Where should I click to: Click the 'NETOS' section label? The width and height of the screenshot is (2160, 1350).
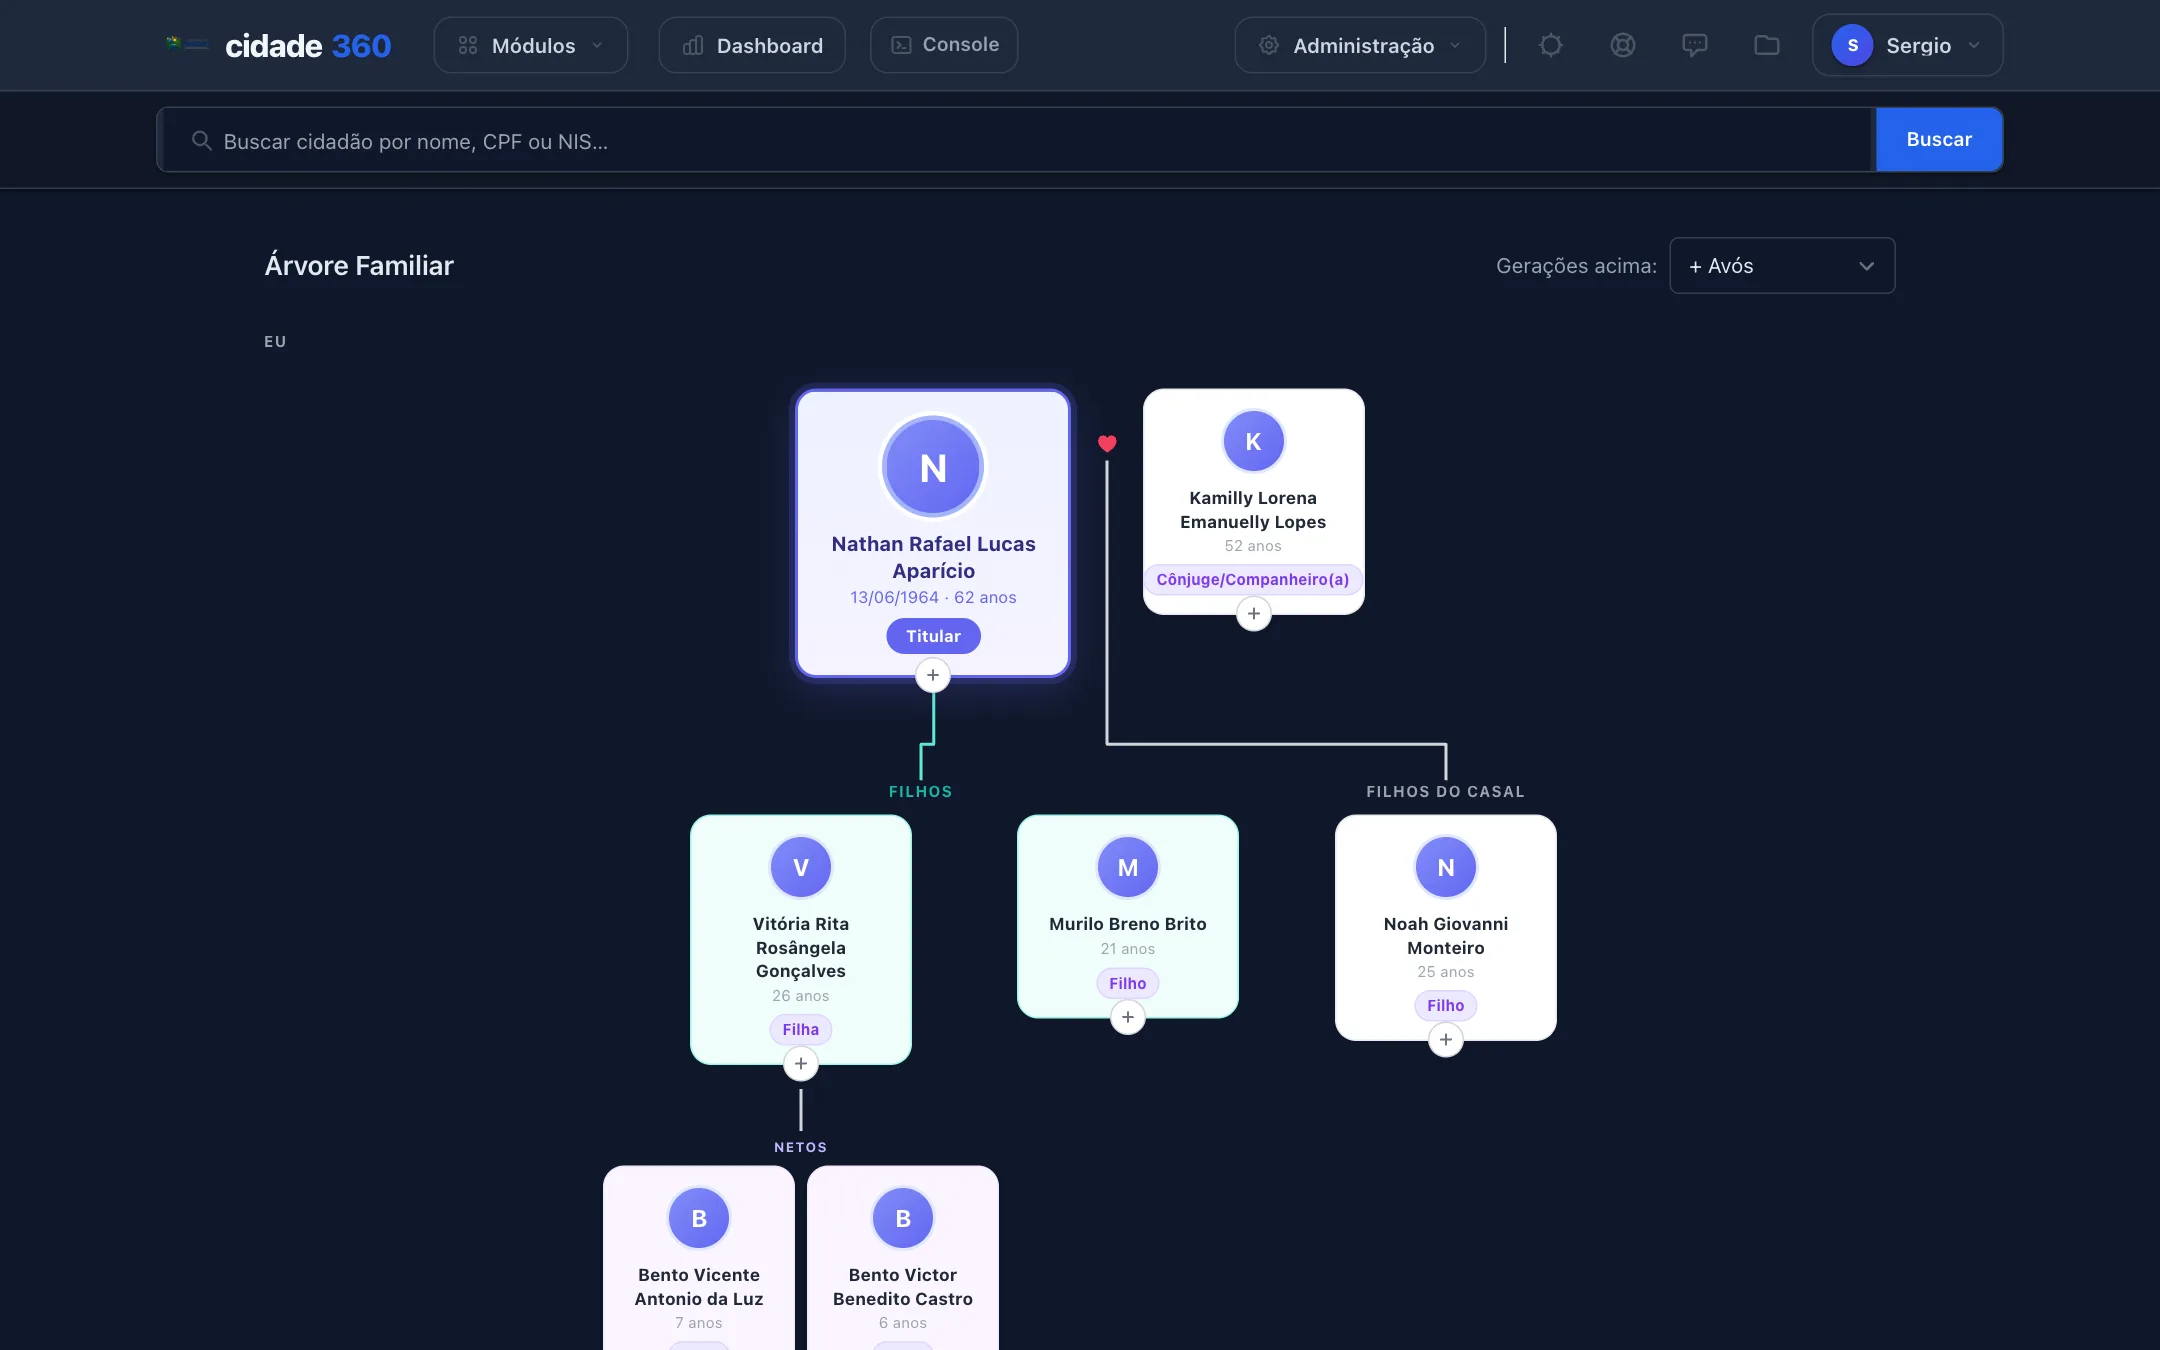801,1147
